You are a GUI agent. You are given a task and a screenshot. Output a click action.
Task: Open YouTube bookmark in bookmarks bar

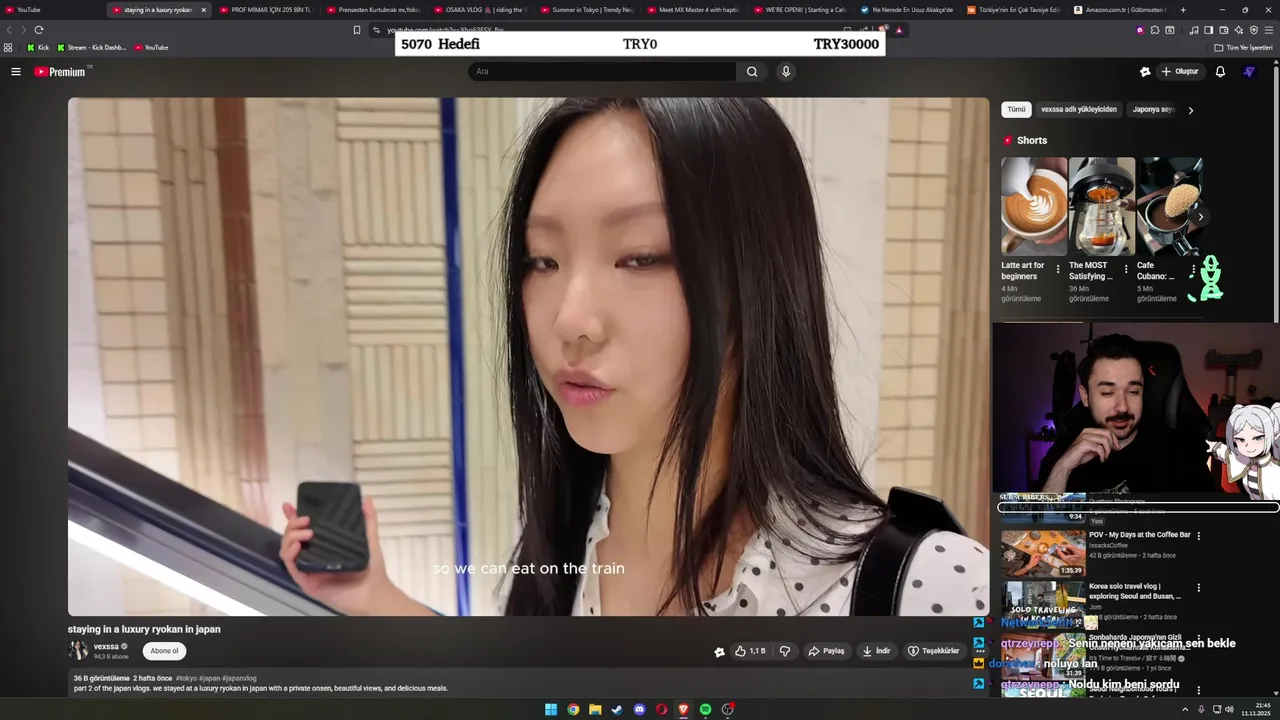coord(151,47)
